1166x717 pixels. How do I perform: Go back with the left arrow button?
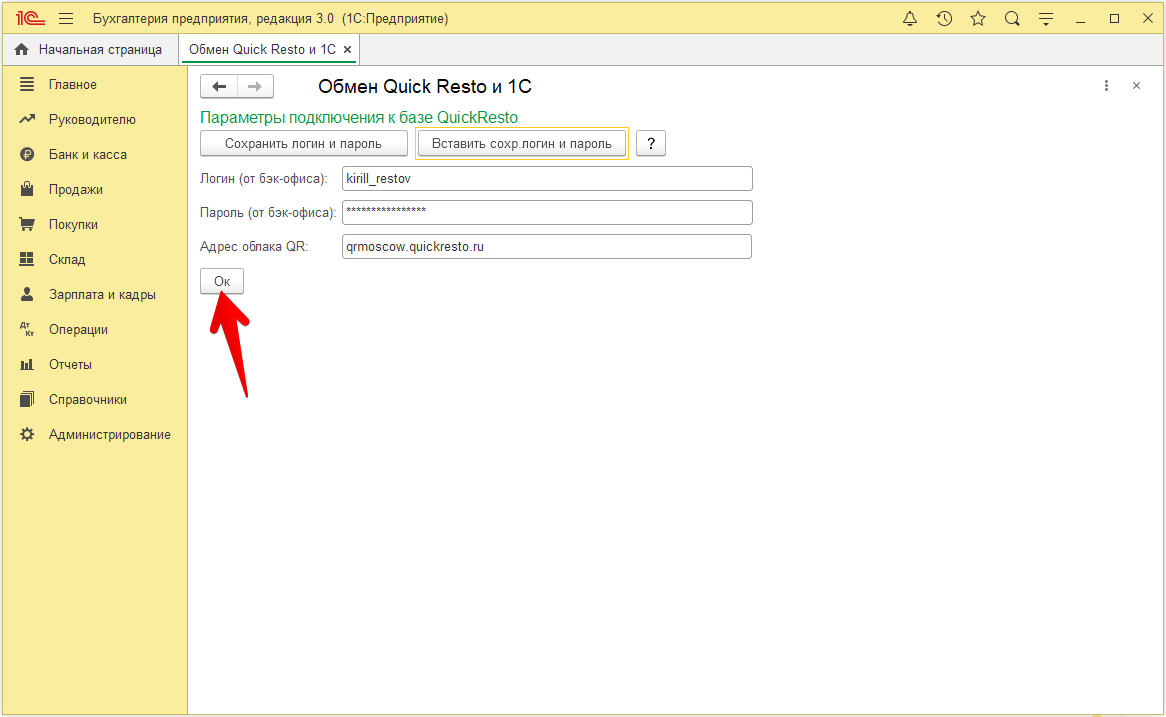click(x=219, y=86)
